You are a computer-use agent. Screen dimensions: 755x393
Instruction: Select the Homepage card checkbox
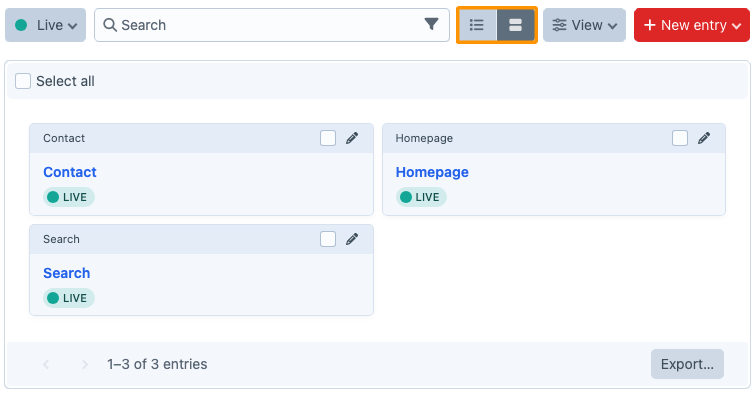[680, 138]
